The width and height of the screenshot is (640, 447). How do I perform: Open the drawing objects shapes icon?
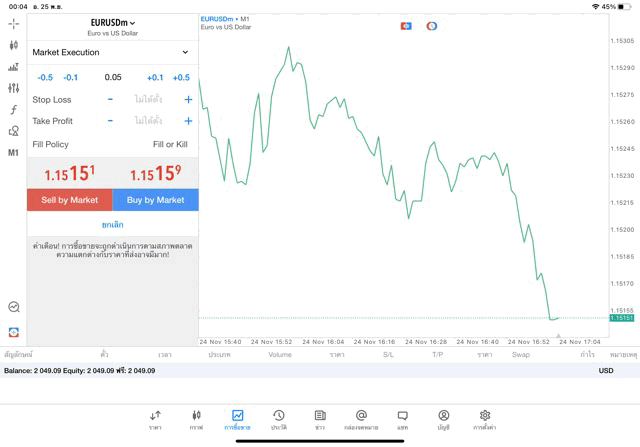click(14, 131)
